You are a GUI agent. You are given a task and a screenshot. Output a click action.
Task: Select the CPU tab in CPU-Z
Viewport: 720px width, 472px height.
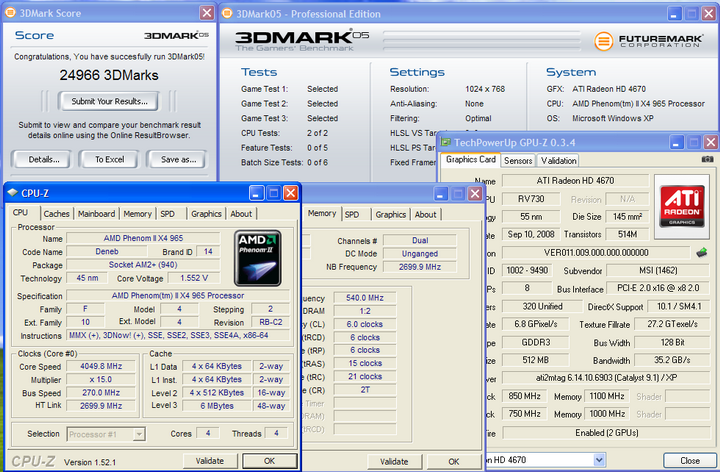point(20,213)
